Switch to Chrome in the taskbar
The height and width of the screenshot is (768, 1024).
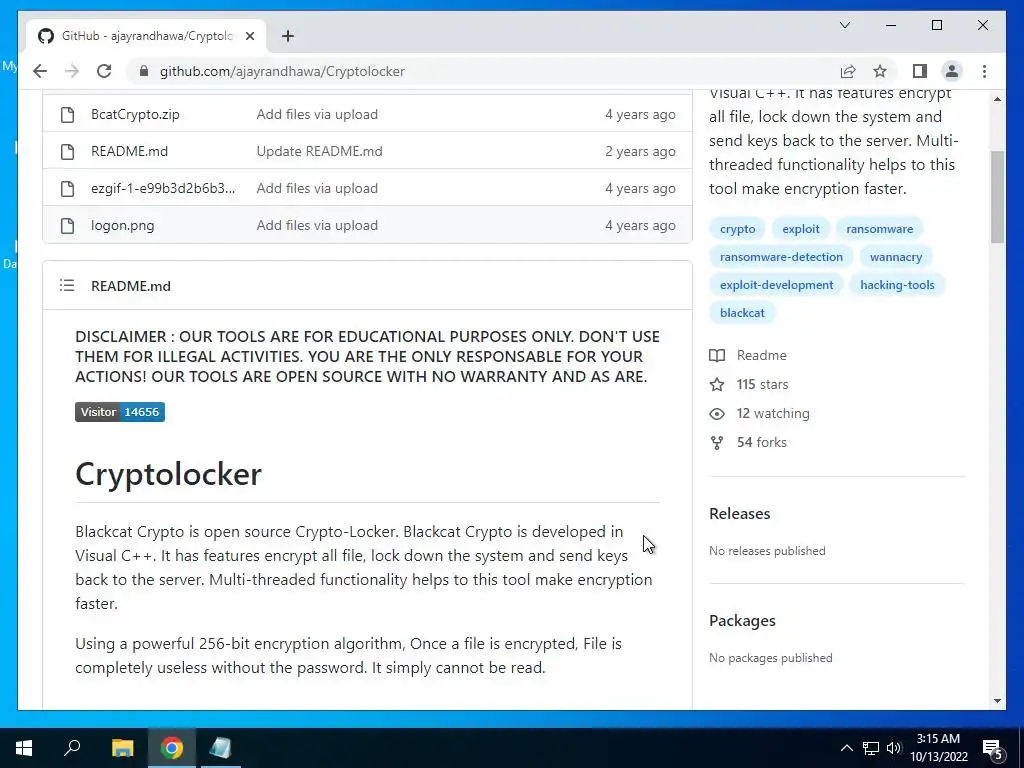(x=172, y=748)
